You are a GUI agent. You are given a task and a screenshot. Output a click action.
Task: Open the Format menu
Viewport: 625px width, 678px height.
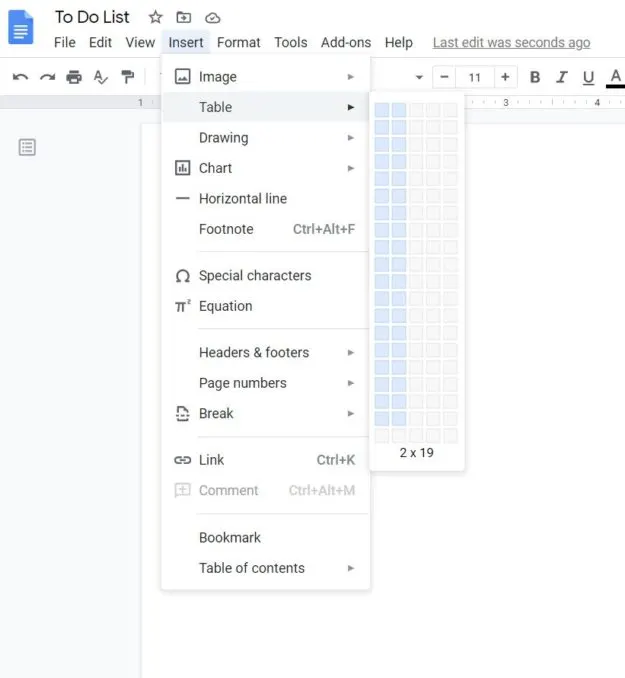pyautogui.click(x=238, y=42)
